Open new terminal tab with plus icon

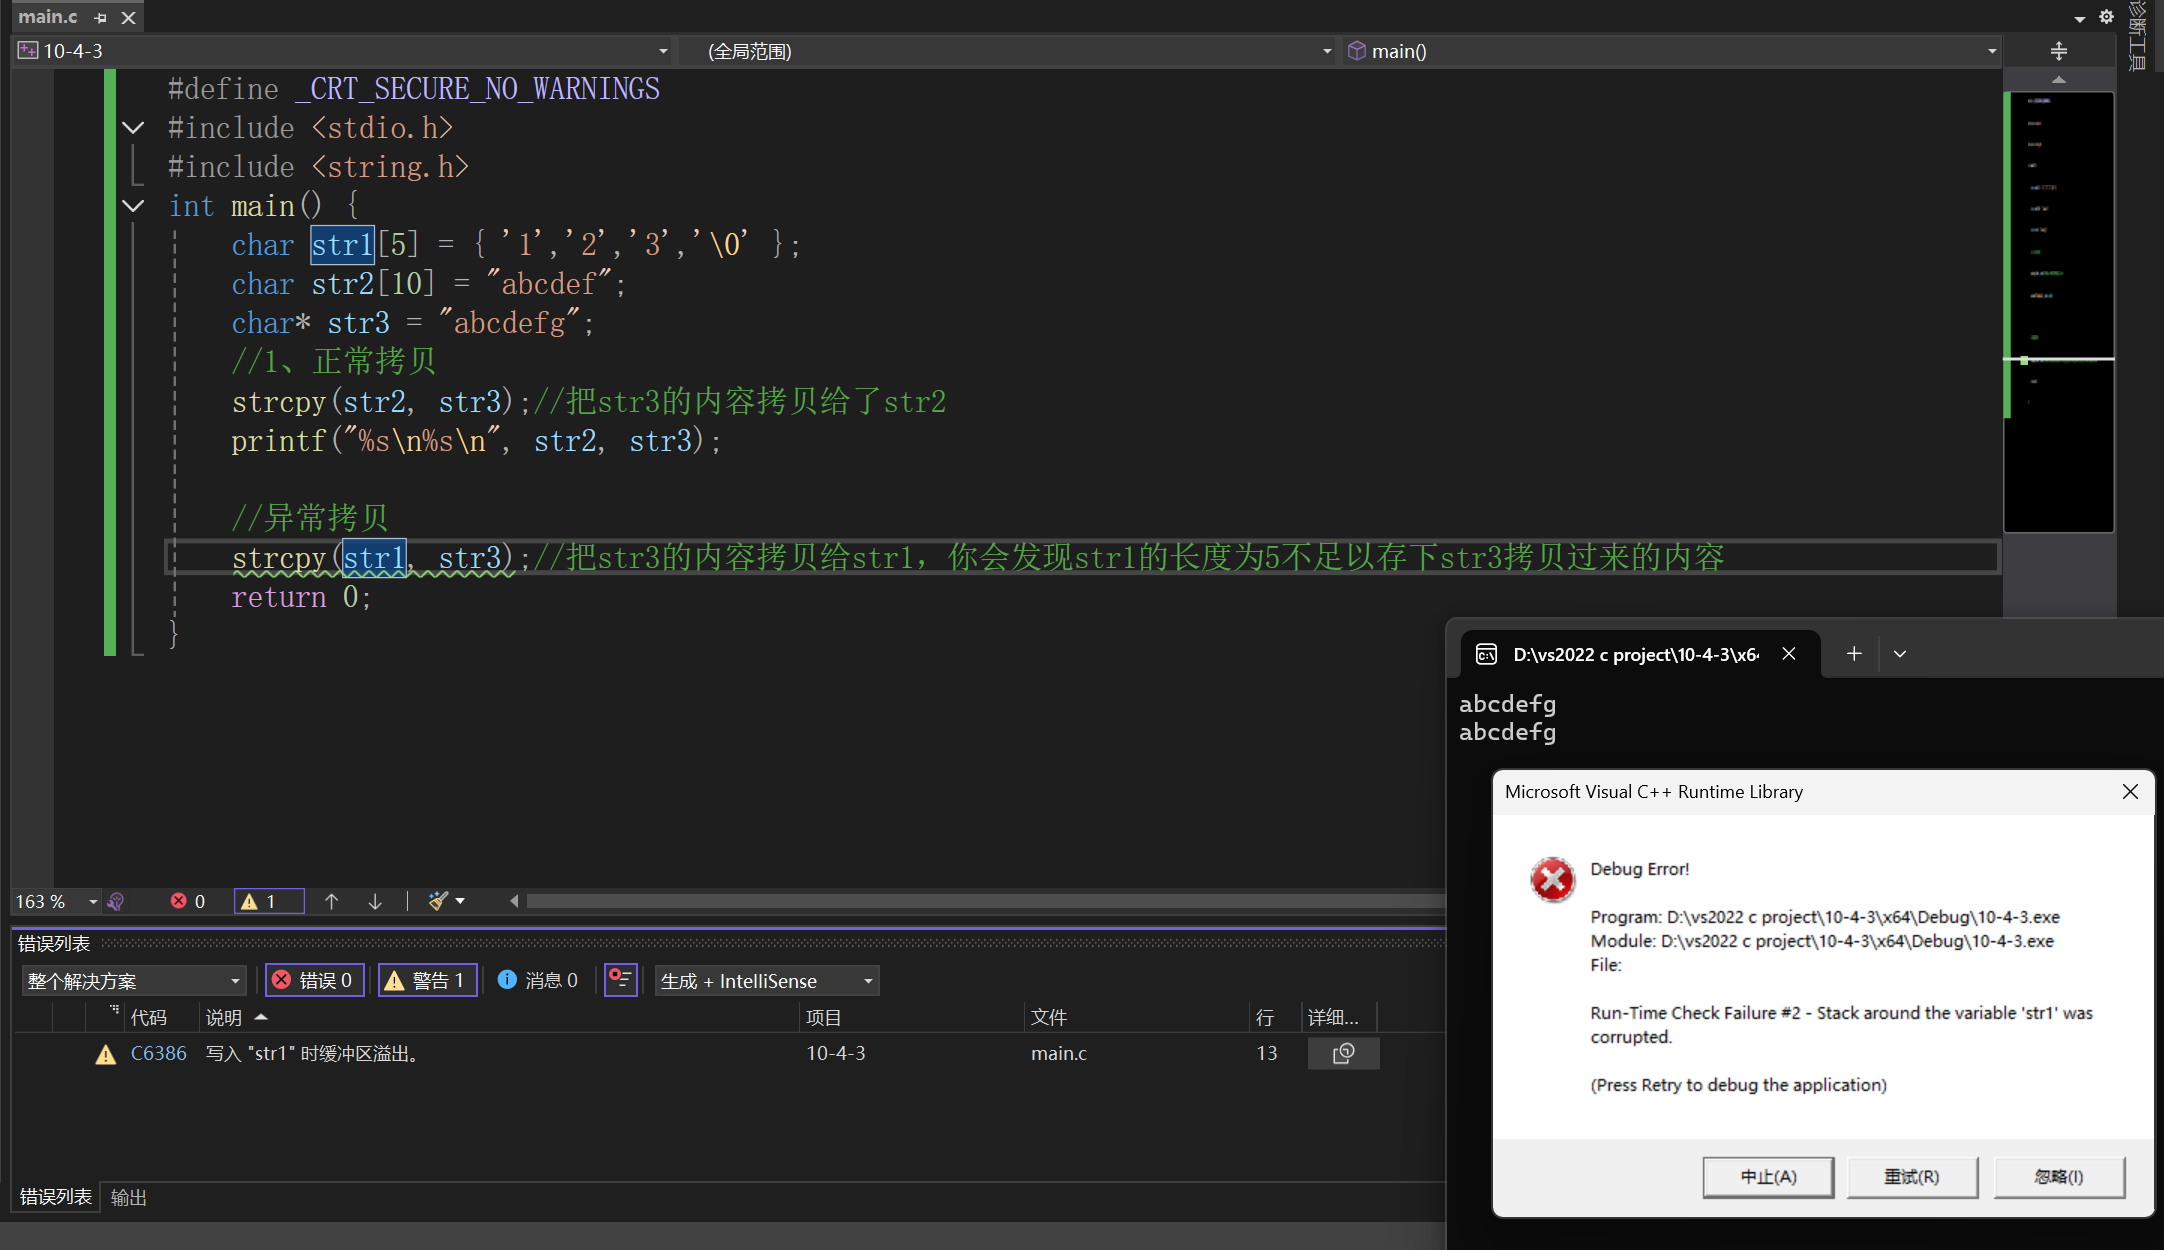tap(1854, 653)
